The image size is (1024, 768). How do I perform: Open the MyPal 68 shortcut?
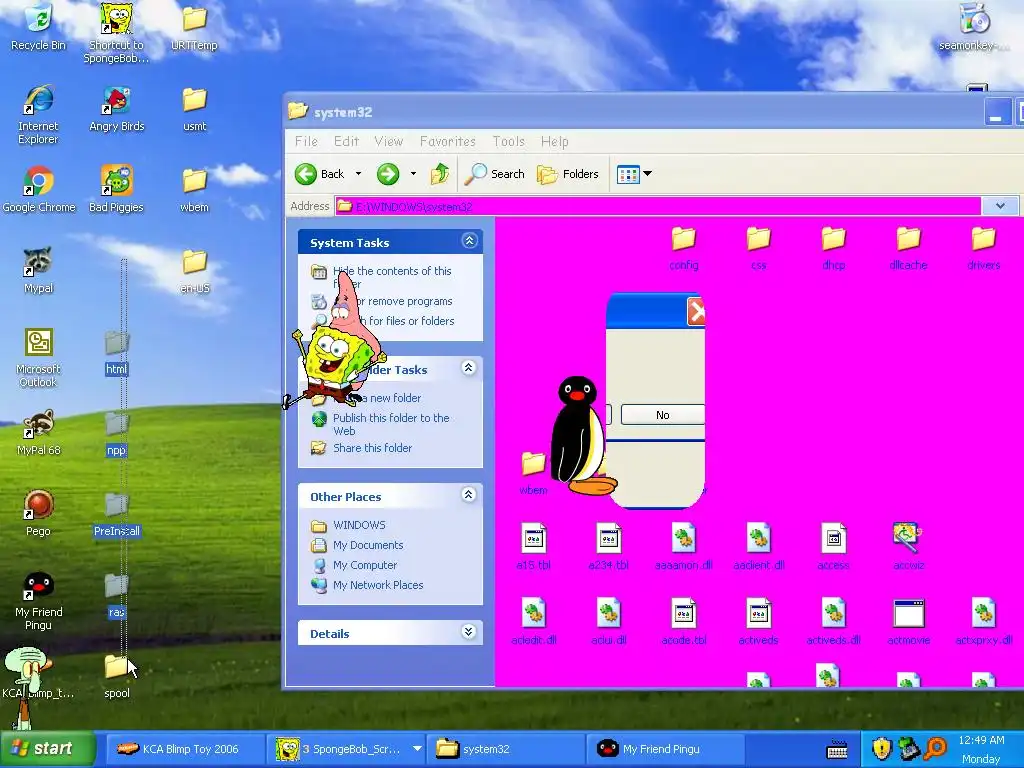39,432
